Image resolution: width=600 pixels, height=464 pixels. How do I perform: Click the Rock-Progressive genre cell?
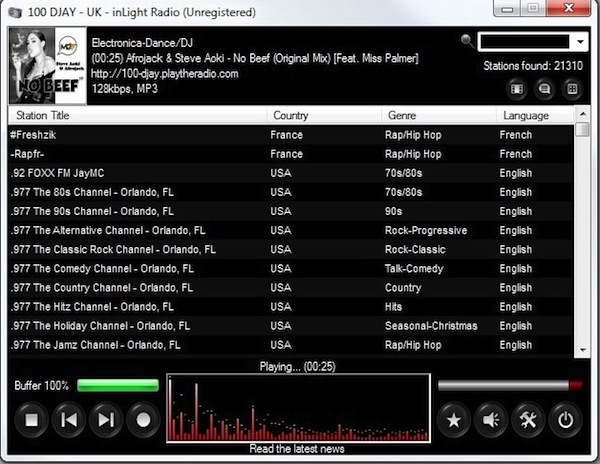[426, 231]
